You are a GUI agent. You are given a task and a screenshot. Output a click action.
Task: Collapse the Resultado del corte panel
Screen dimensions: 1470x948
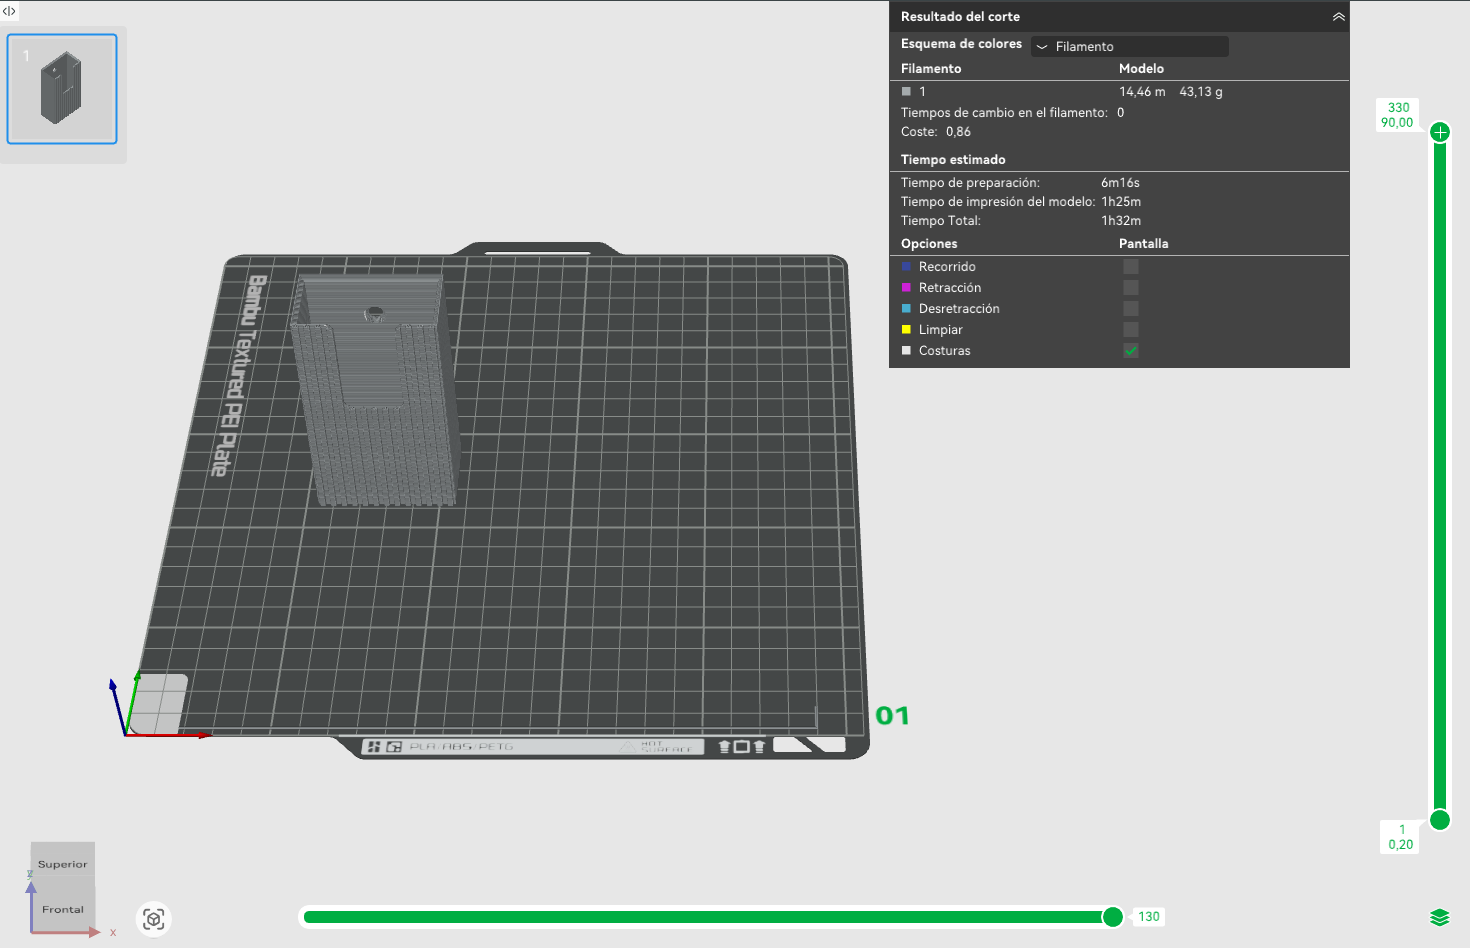pos(1338,17)
